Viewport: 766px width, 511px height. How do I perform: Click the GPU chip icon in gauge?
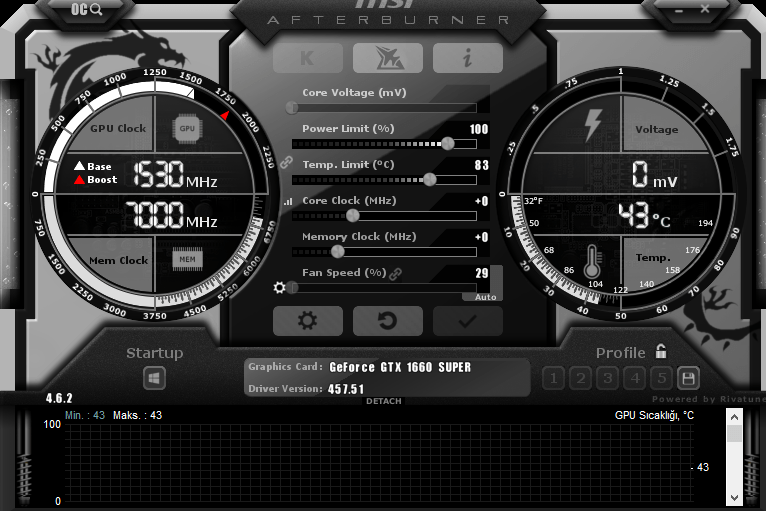tap(187, 128)
